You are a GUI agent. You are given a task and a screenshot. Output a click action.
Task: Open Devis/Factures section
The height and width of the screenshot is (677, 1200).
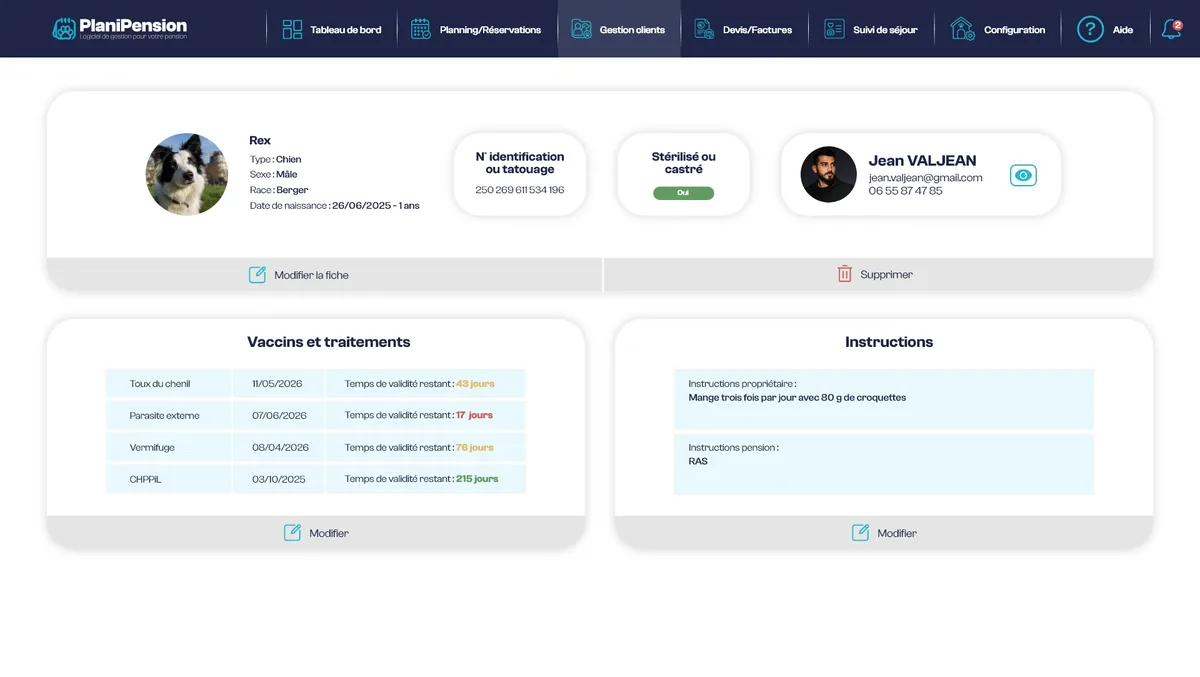(x=757, y=30)
